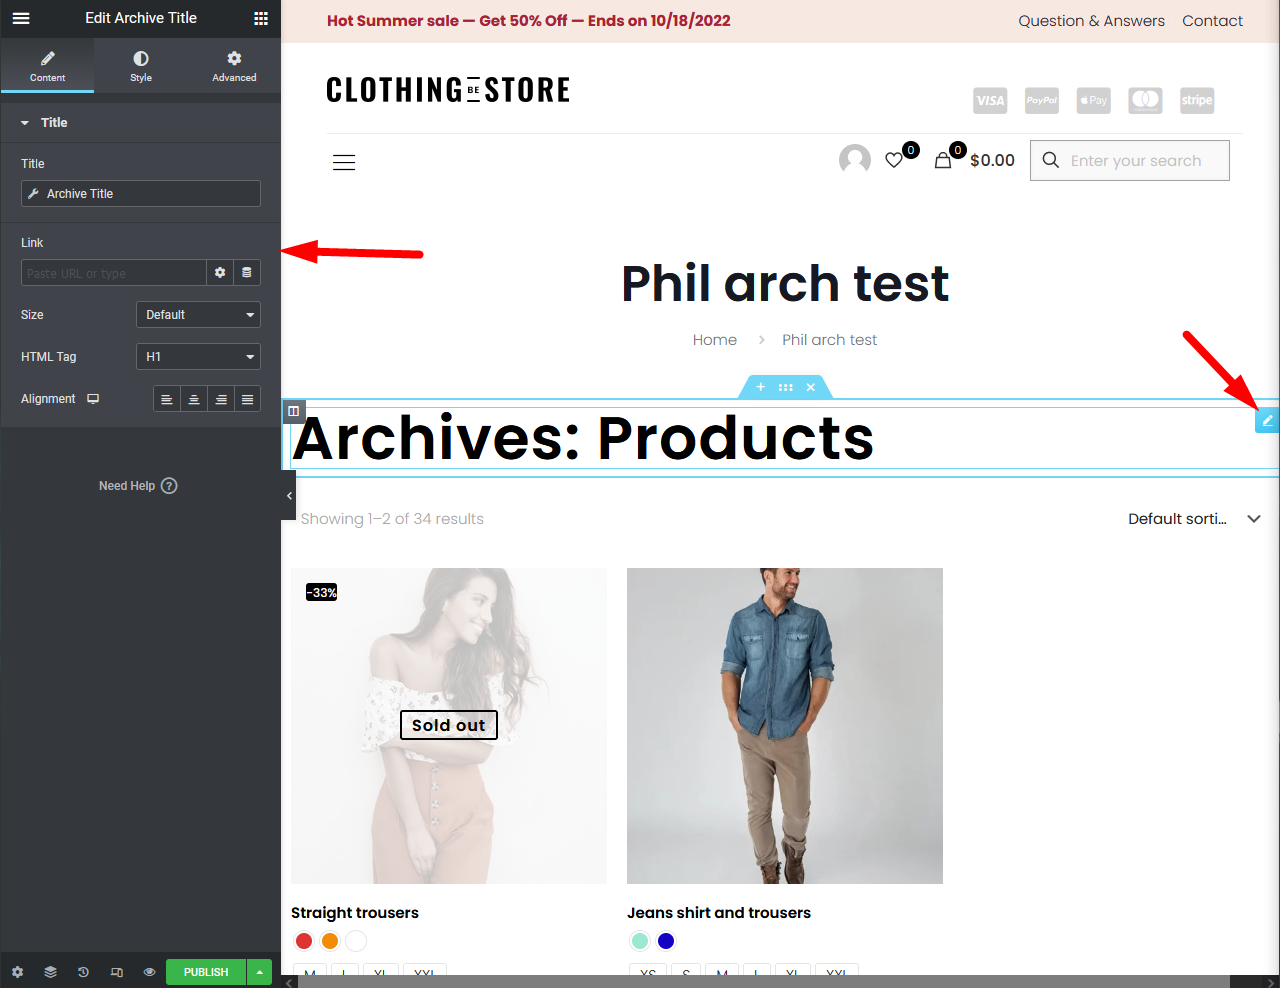The image size is (1280, 988).
Task: Preview changes with the eye icon
Action: 149,972
